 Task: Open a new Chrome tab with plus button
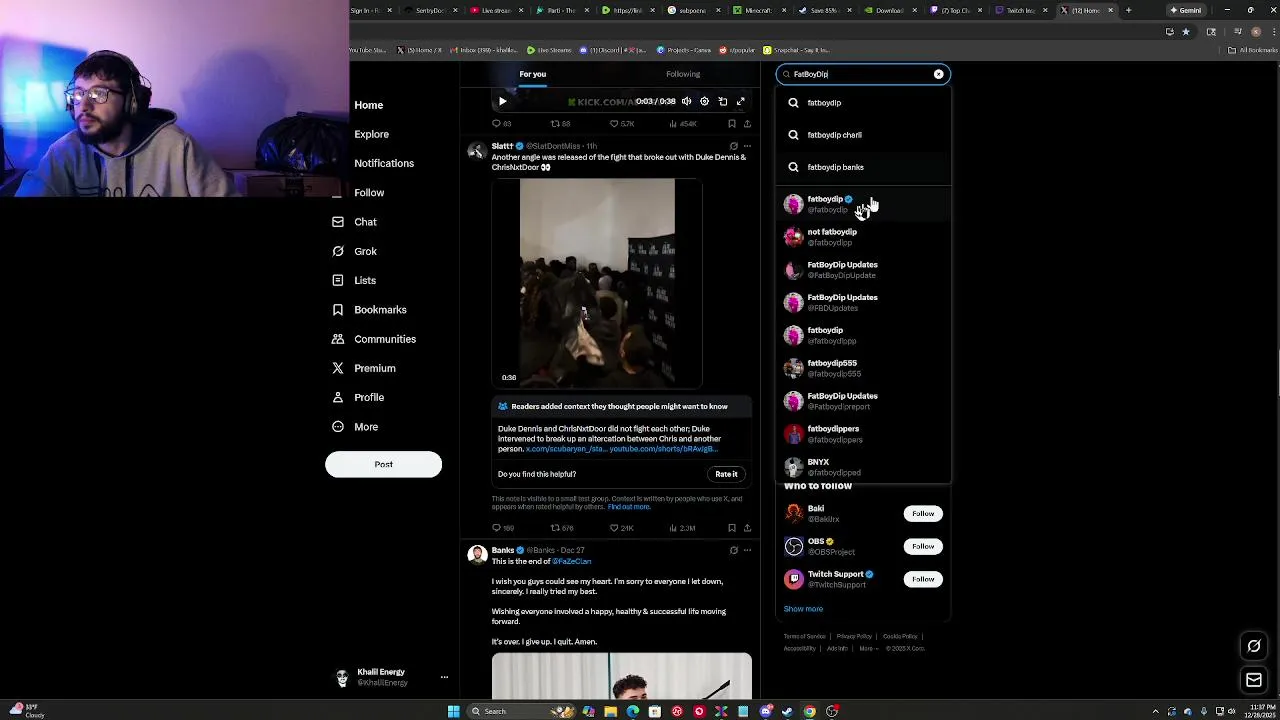tap(1128, 10)
